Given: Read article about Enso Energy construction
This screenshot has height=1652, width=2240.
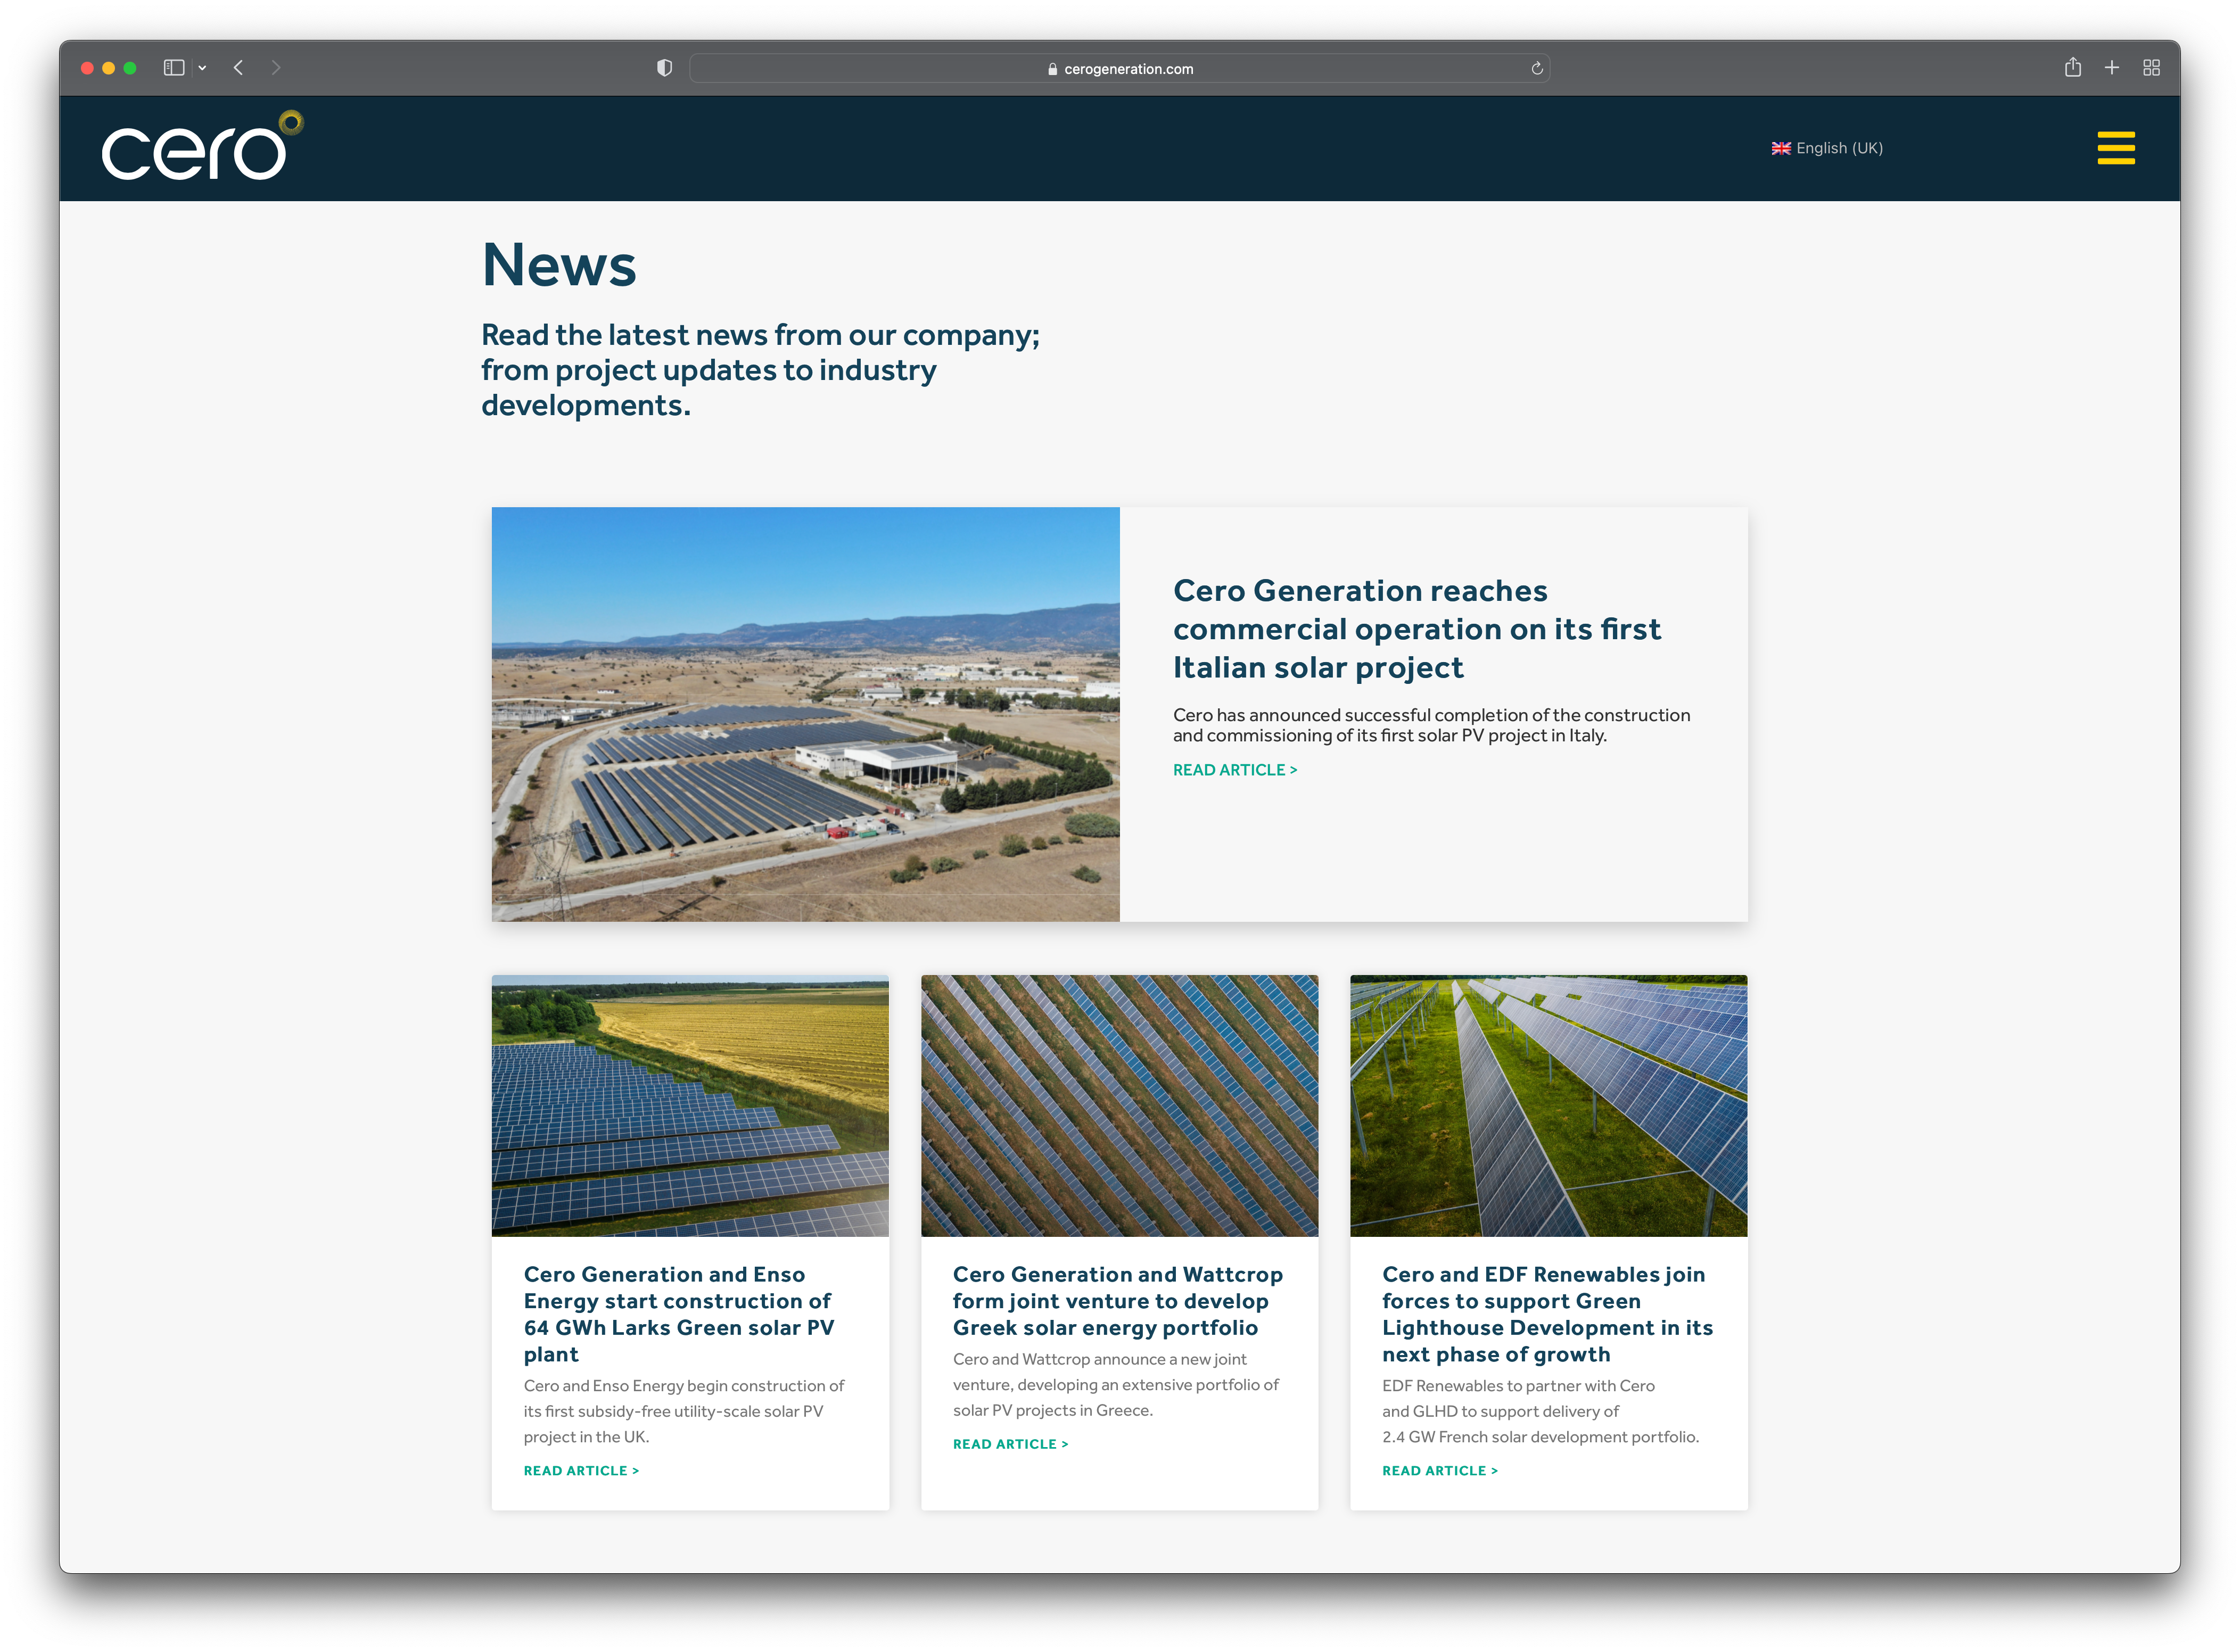Looking at the screenshot, I should pyautogui.click(x=581, y=1471).
